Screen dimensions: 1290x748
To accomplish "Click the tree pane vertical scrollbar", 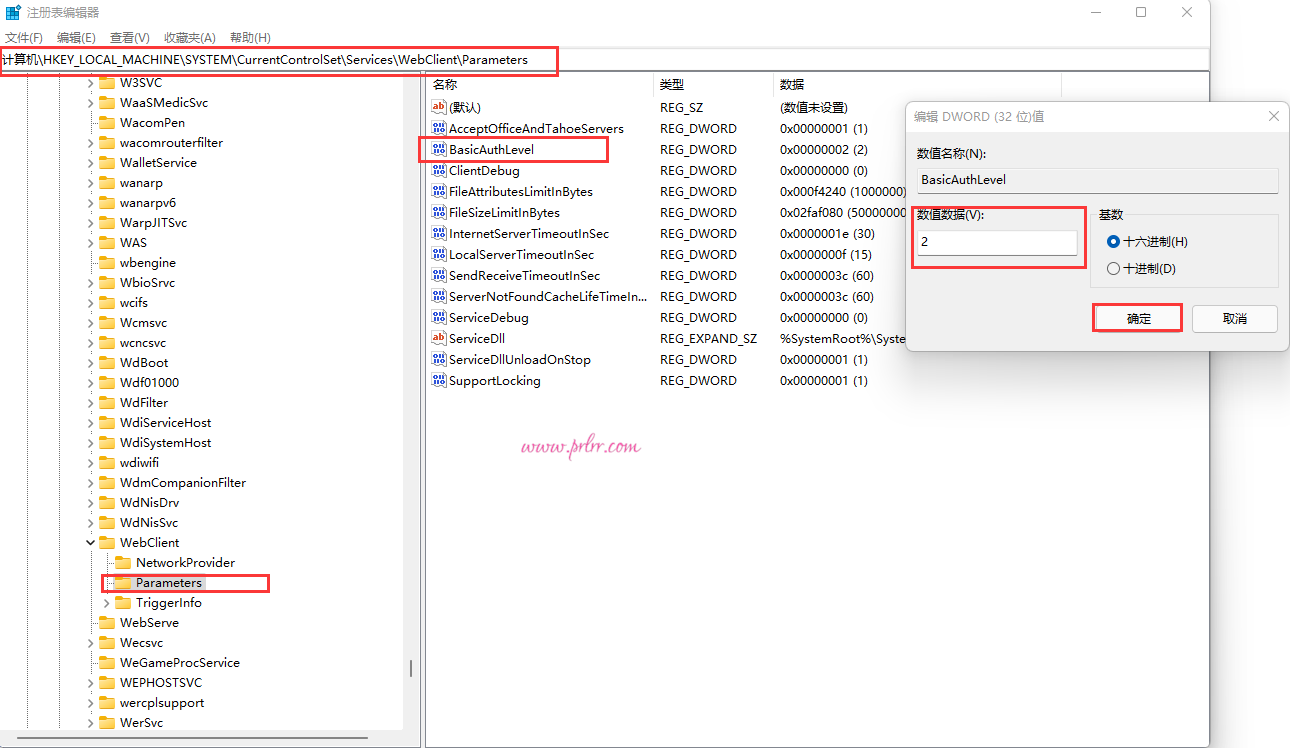I will point(410,668).
